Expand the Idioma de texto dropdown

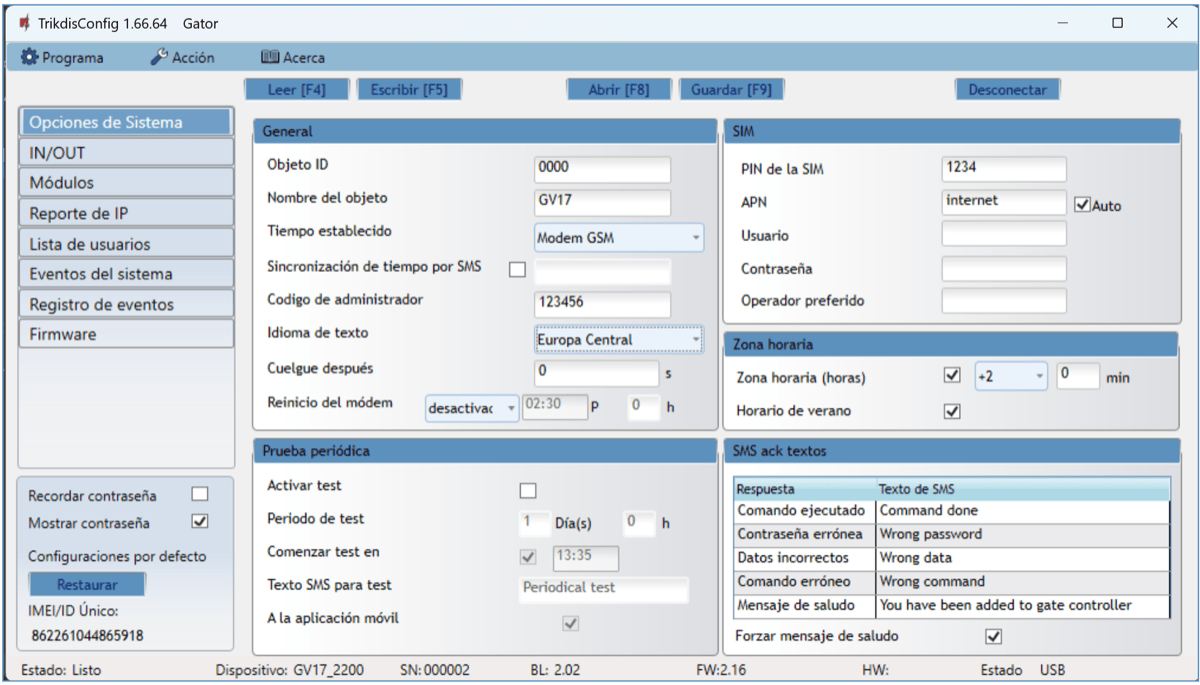coord(618,340)
